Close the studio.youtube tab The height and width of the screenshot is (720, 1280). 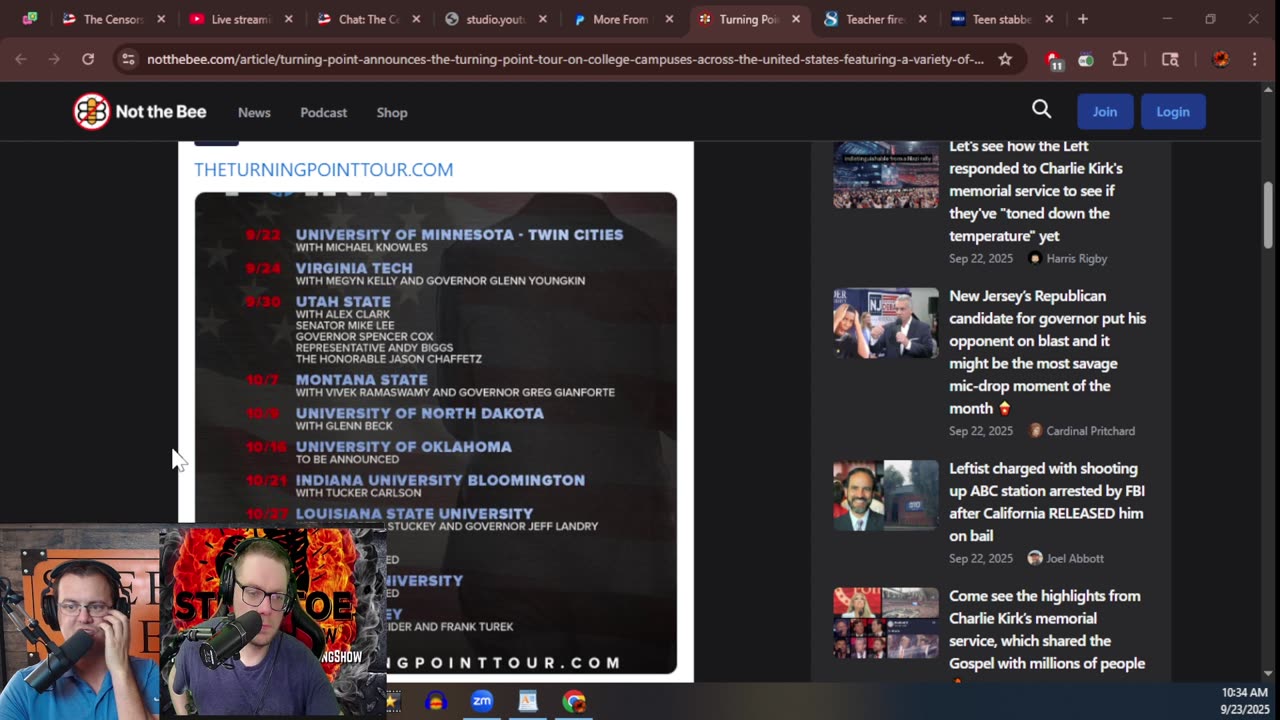(x=543, y=19)
